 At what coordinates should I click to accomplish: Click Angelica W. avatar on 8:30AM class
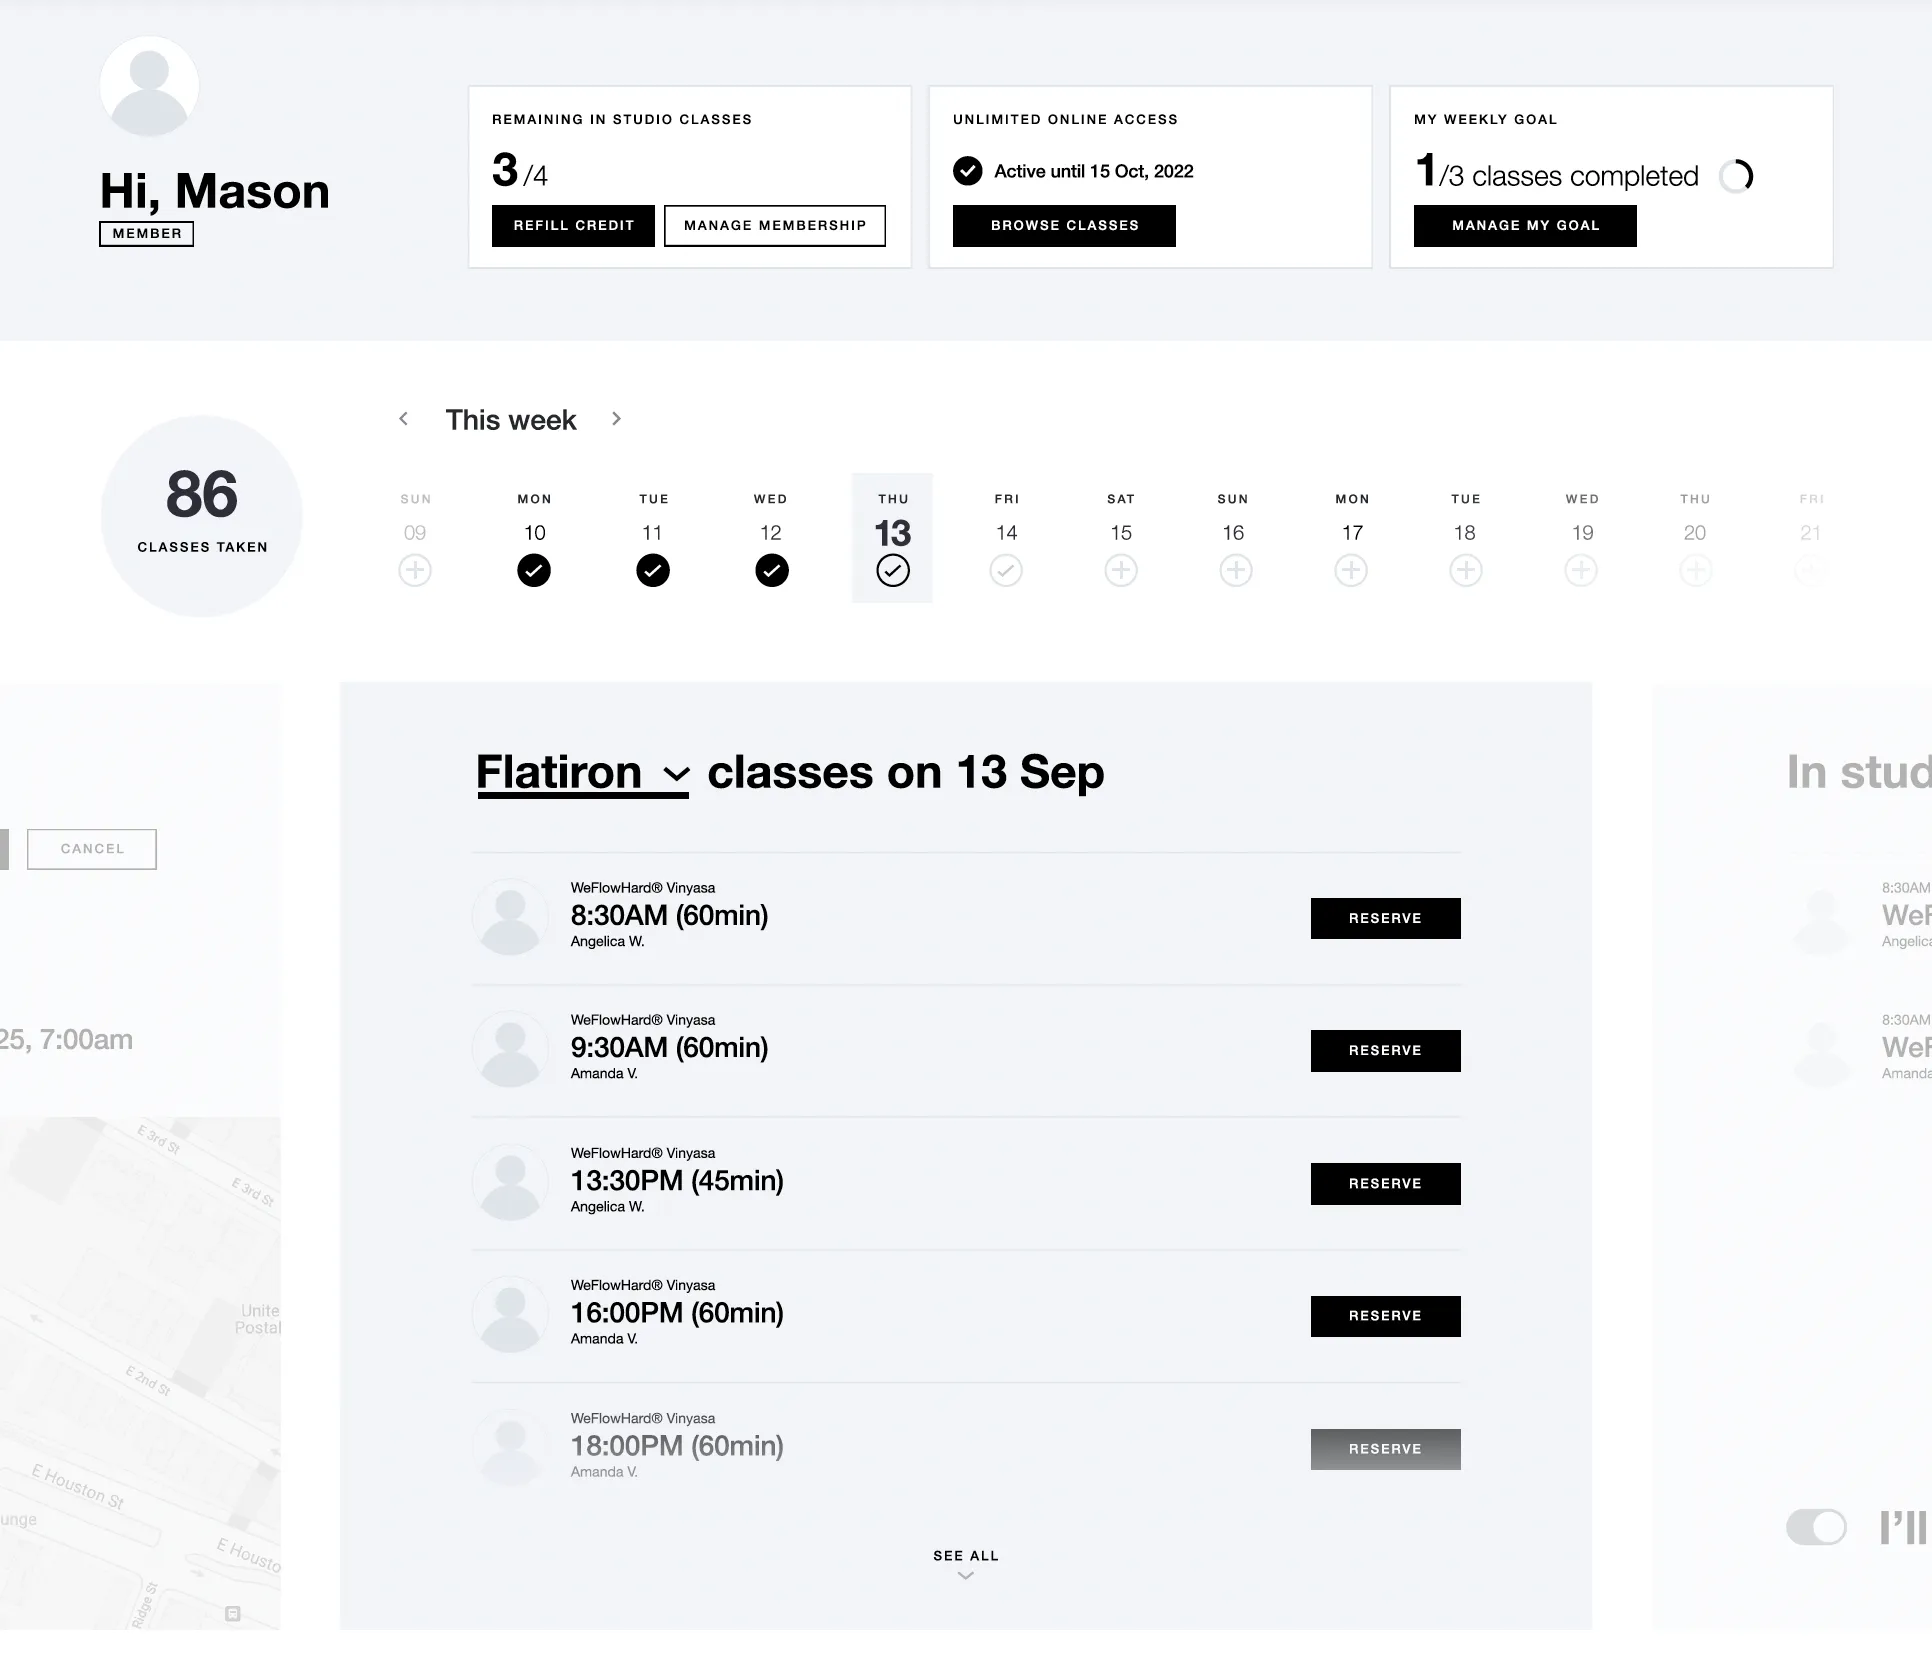(x=510, y=917)
